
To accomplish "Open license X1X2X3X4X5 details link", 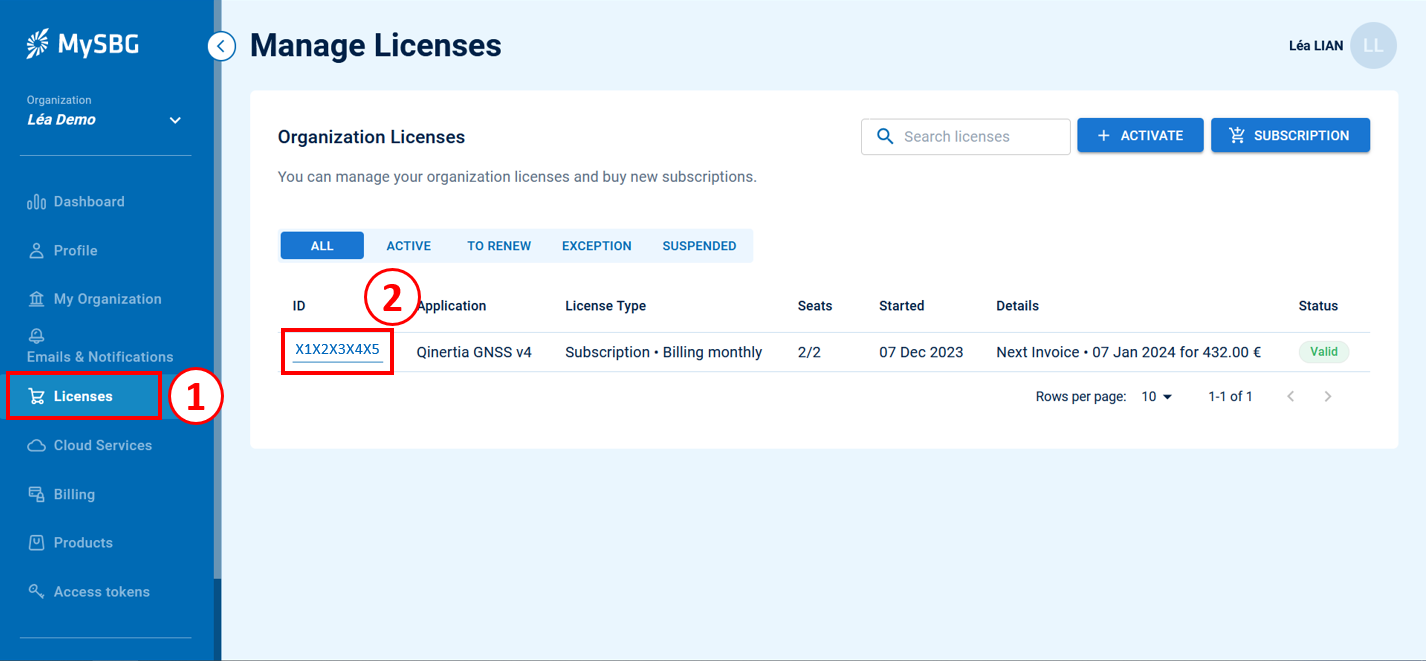I will [337, 350].
